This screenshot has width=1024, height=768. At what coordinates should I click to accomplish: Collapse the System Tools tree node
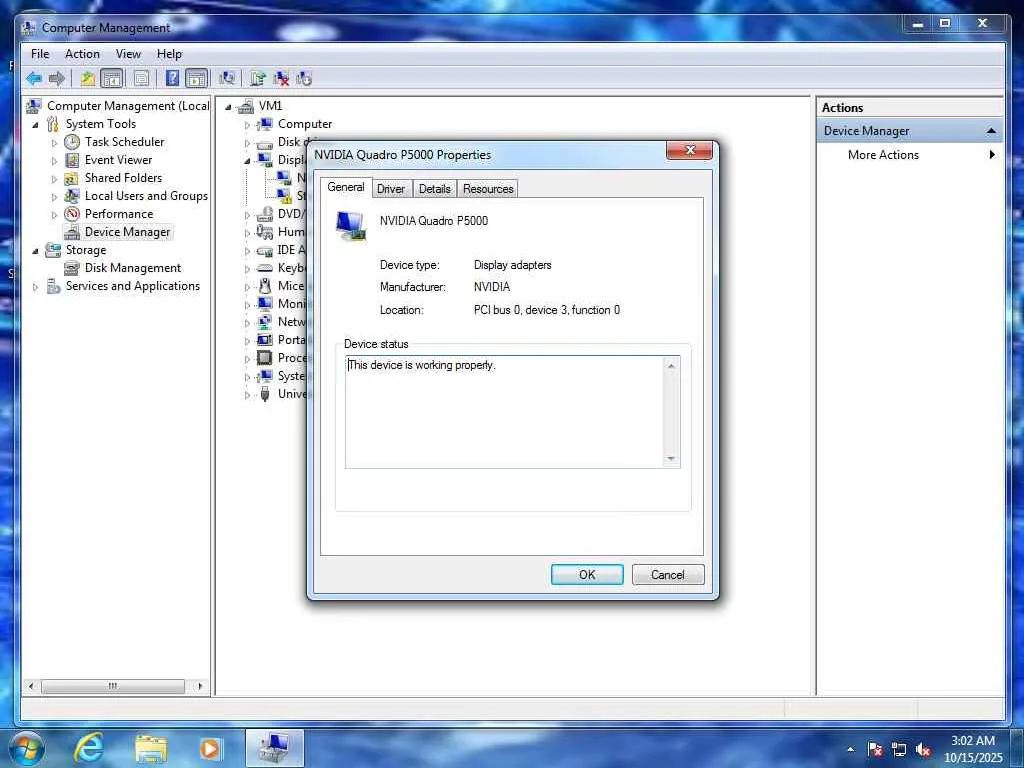[x=35, y=125]
